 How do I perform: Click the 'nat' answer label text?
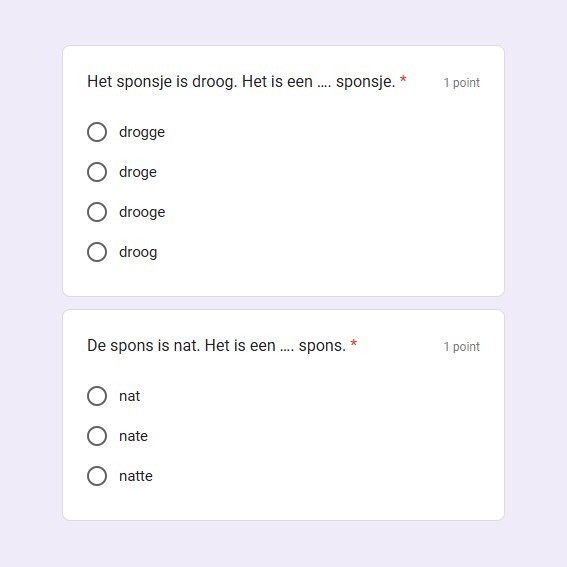pyautogui.click(x=129, y=396)
